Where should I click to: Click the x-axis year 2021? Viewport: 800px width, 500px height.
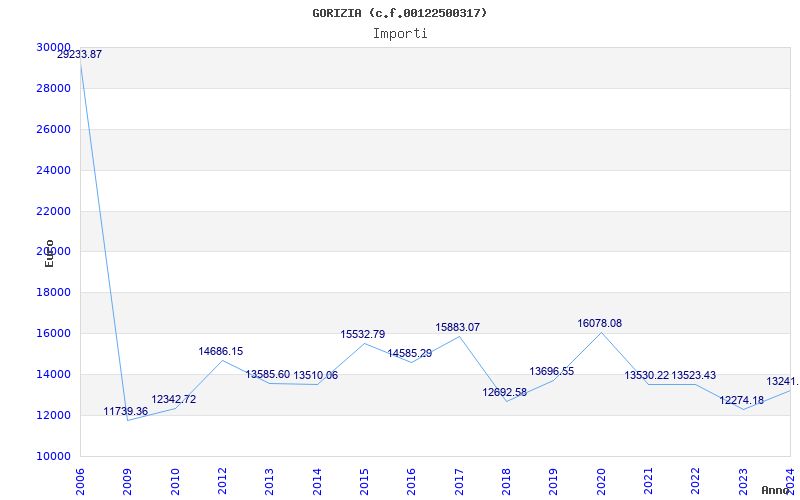tap(648, 482)
